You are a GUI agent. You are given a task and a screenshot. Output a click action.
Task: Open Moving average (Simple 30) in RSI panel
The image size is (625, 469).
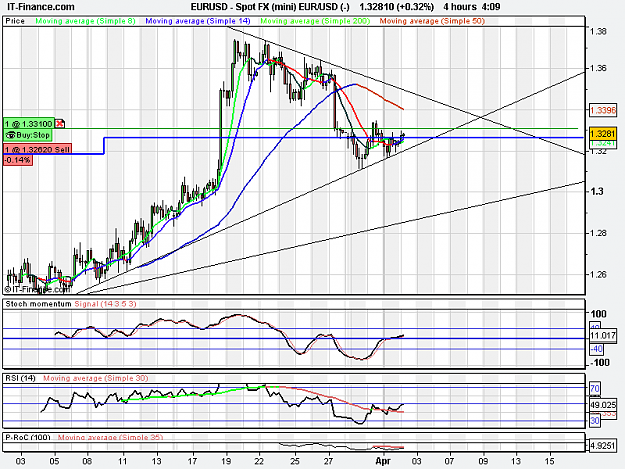point(95,378)
